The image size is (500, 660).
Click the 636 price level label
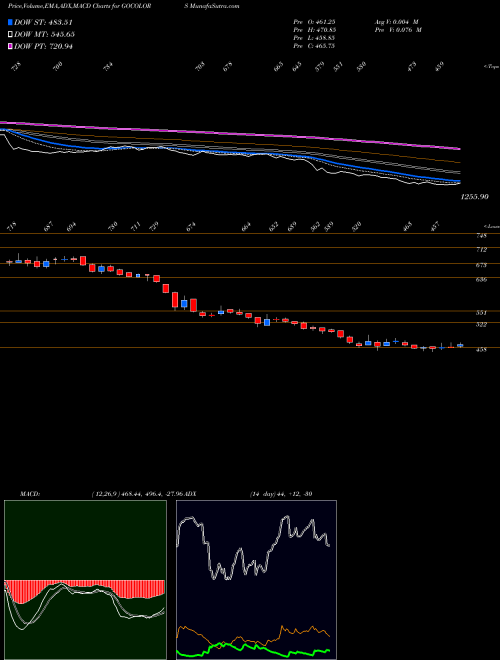482,279
